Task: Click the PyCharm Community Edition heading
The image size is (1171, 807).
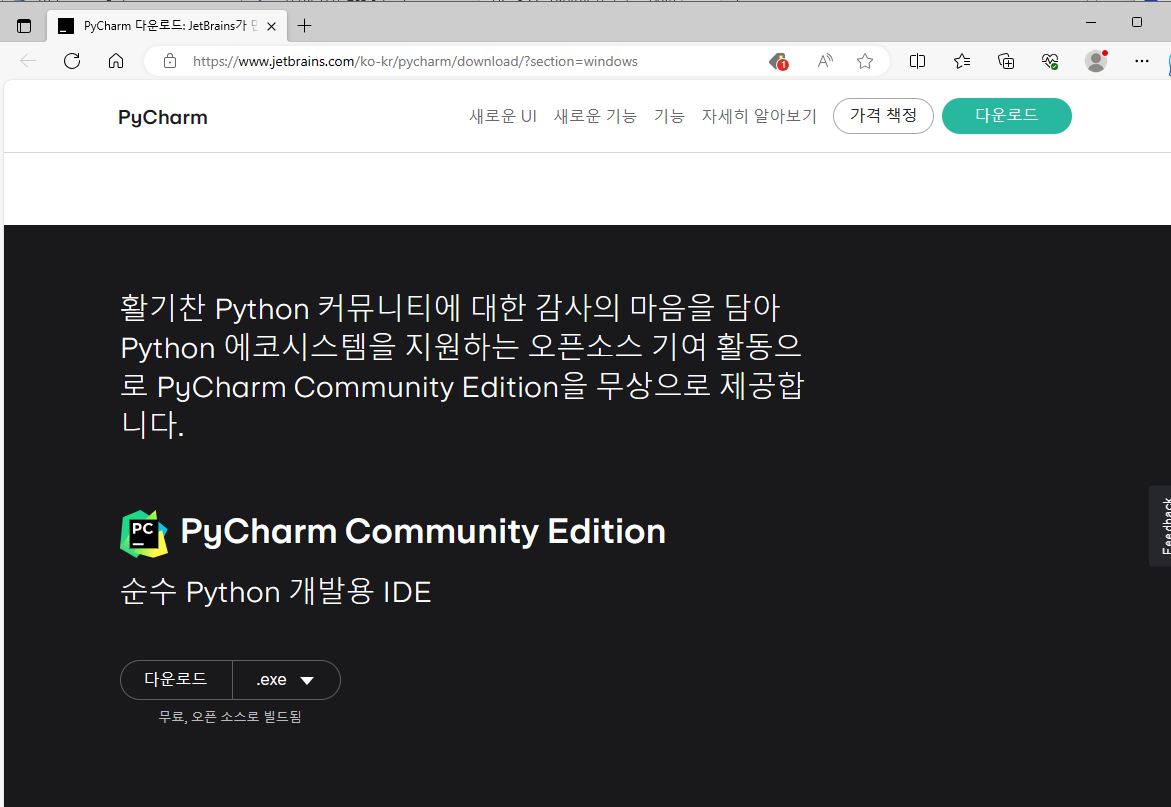Action: point(423,532)
